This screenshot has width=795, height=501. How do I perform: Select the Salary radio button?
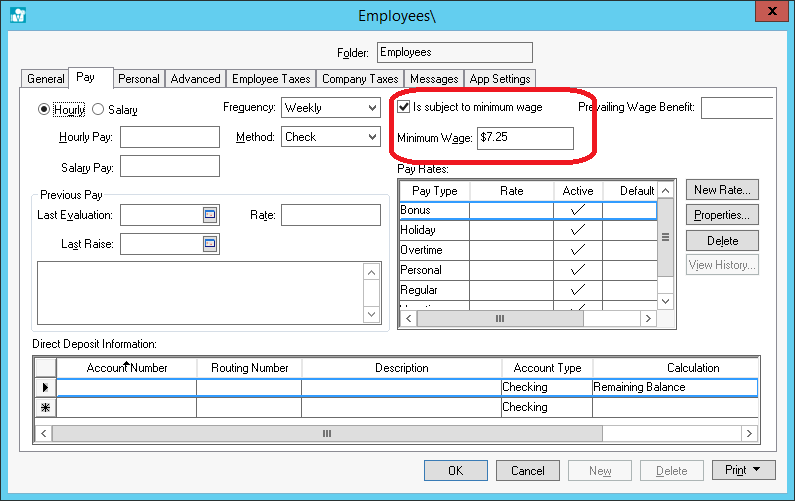(98, 109)
